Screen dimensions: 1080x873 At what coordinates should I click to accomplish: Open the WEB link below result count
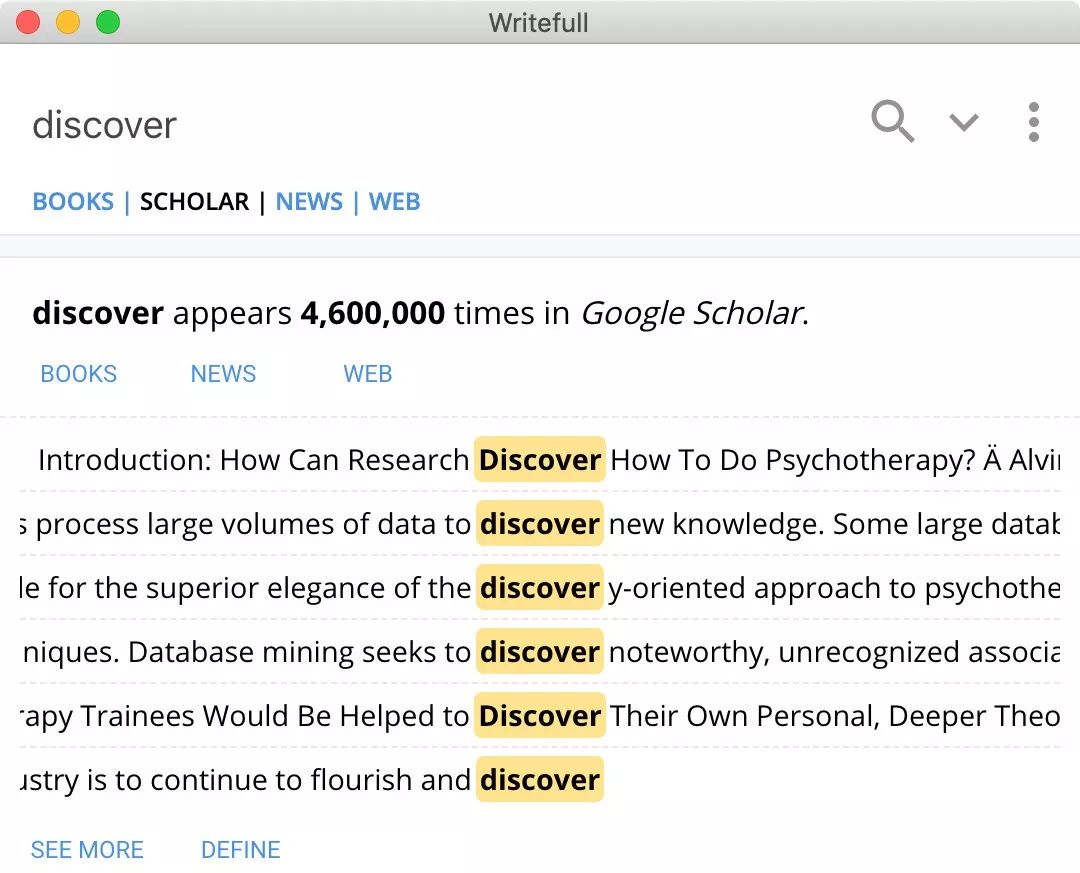(367, 374)
